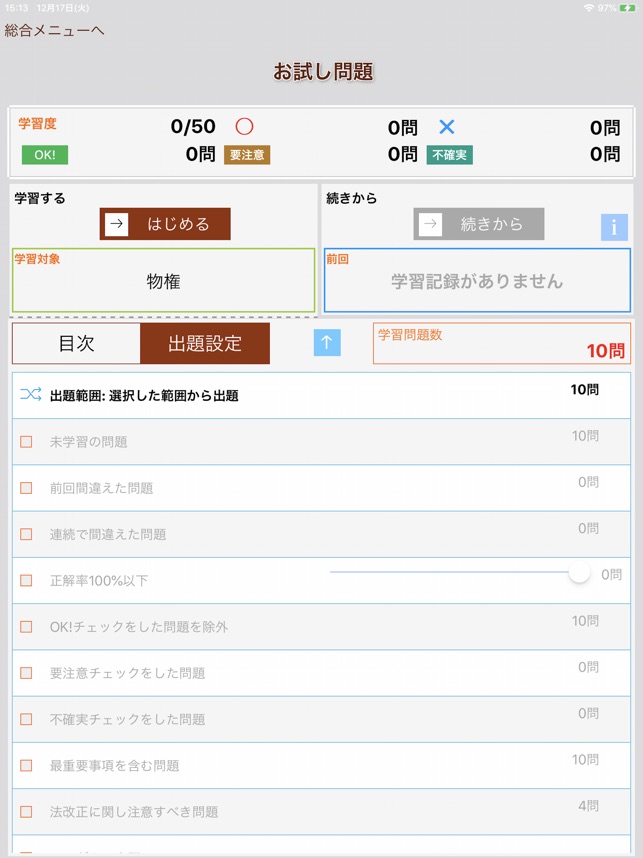Screen dimensions: 643x858
Task: Tap the green OK! badge
Action: coord(45,155)
